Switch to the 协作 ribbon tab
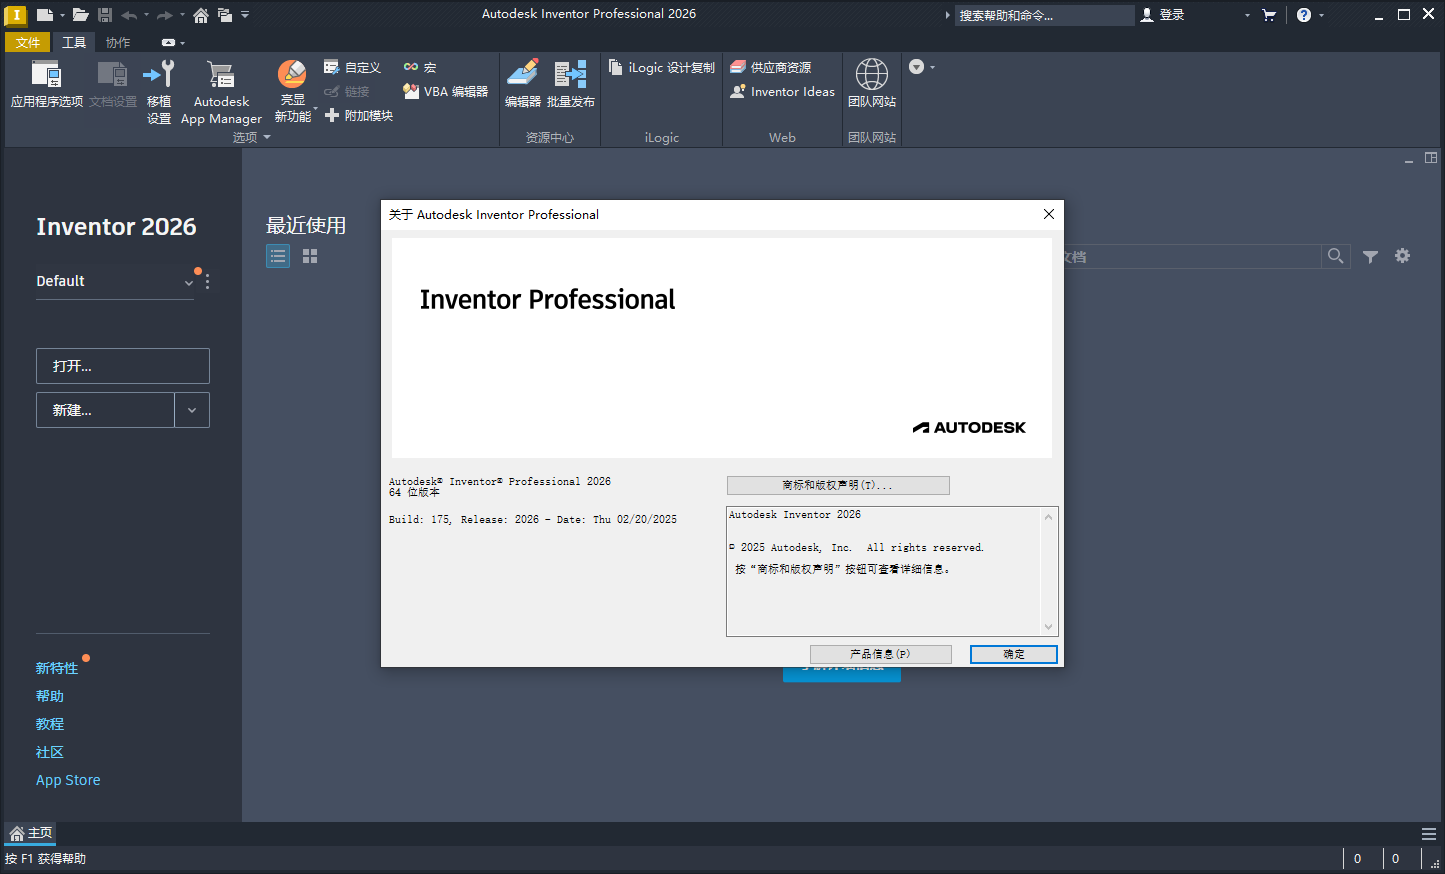Screen dimensions: 1445x874 pos(117,42)
